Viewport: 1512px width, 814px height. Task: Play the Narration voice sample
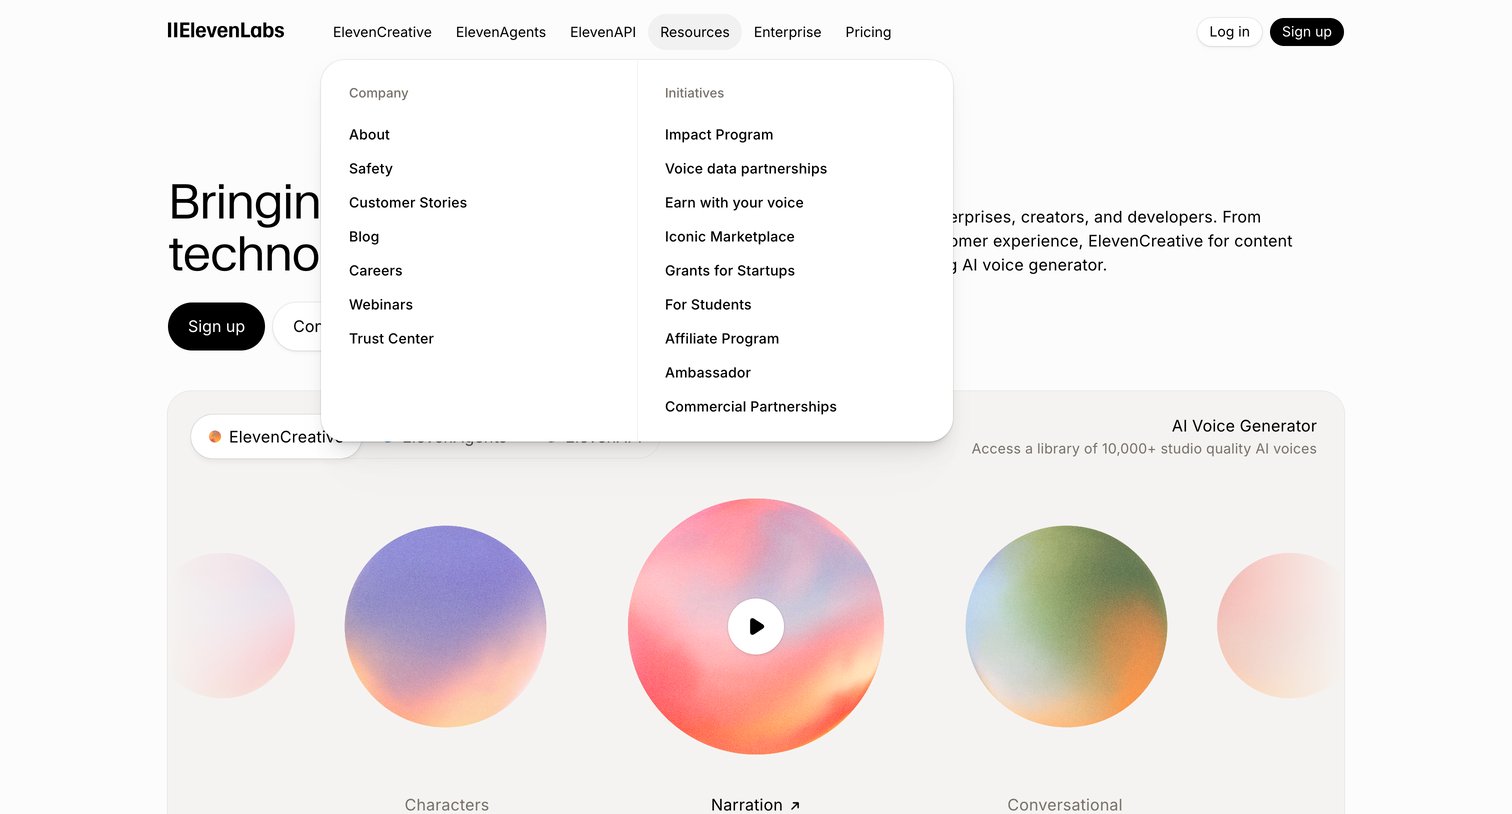click(756, 626)
